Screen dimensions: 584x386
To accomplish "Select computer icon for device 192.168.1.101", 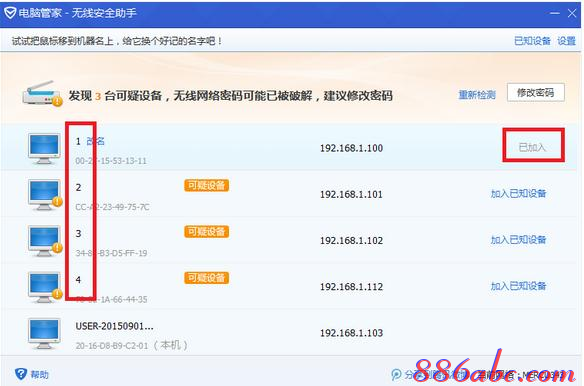I will click(45, 195).
